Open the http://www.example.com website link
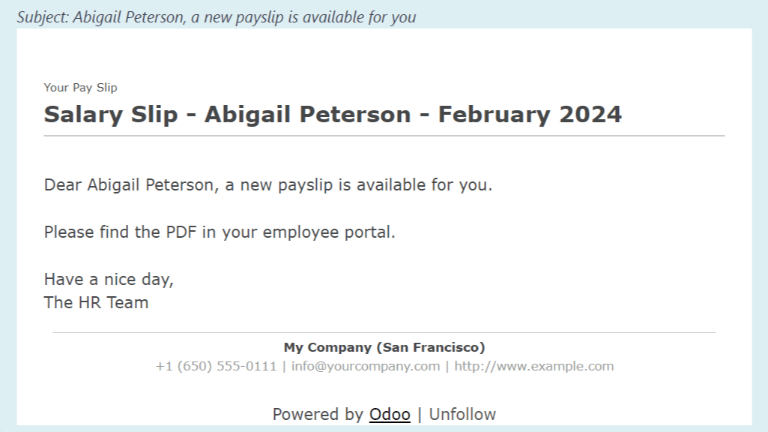 click(x=533, y=366)
